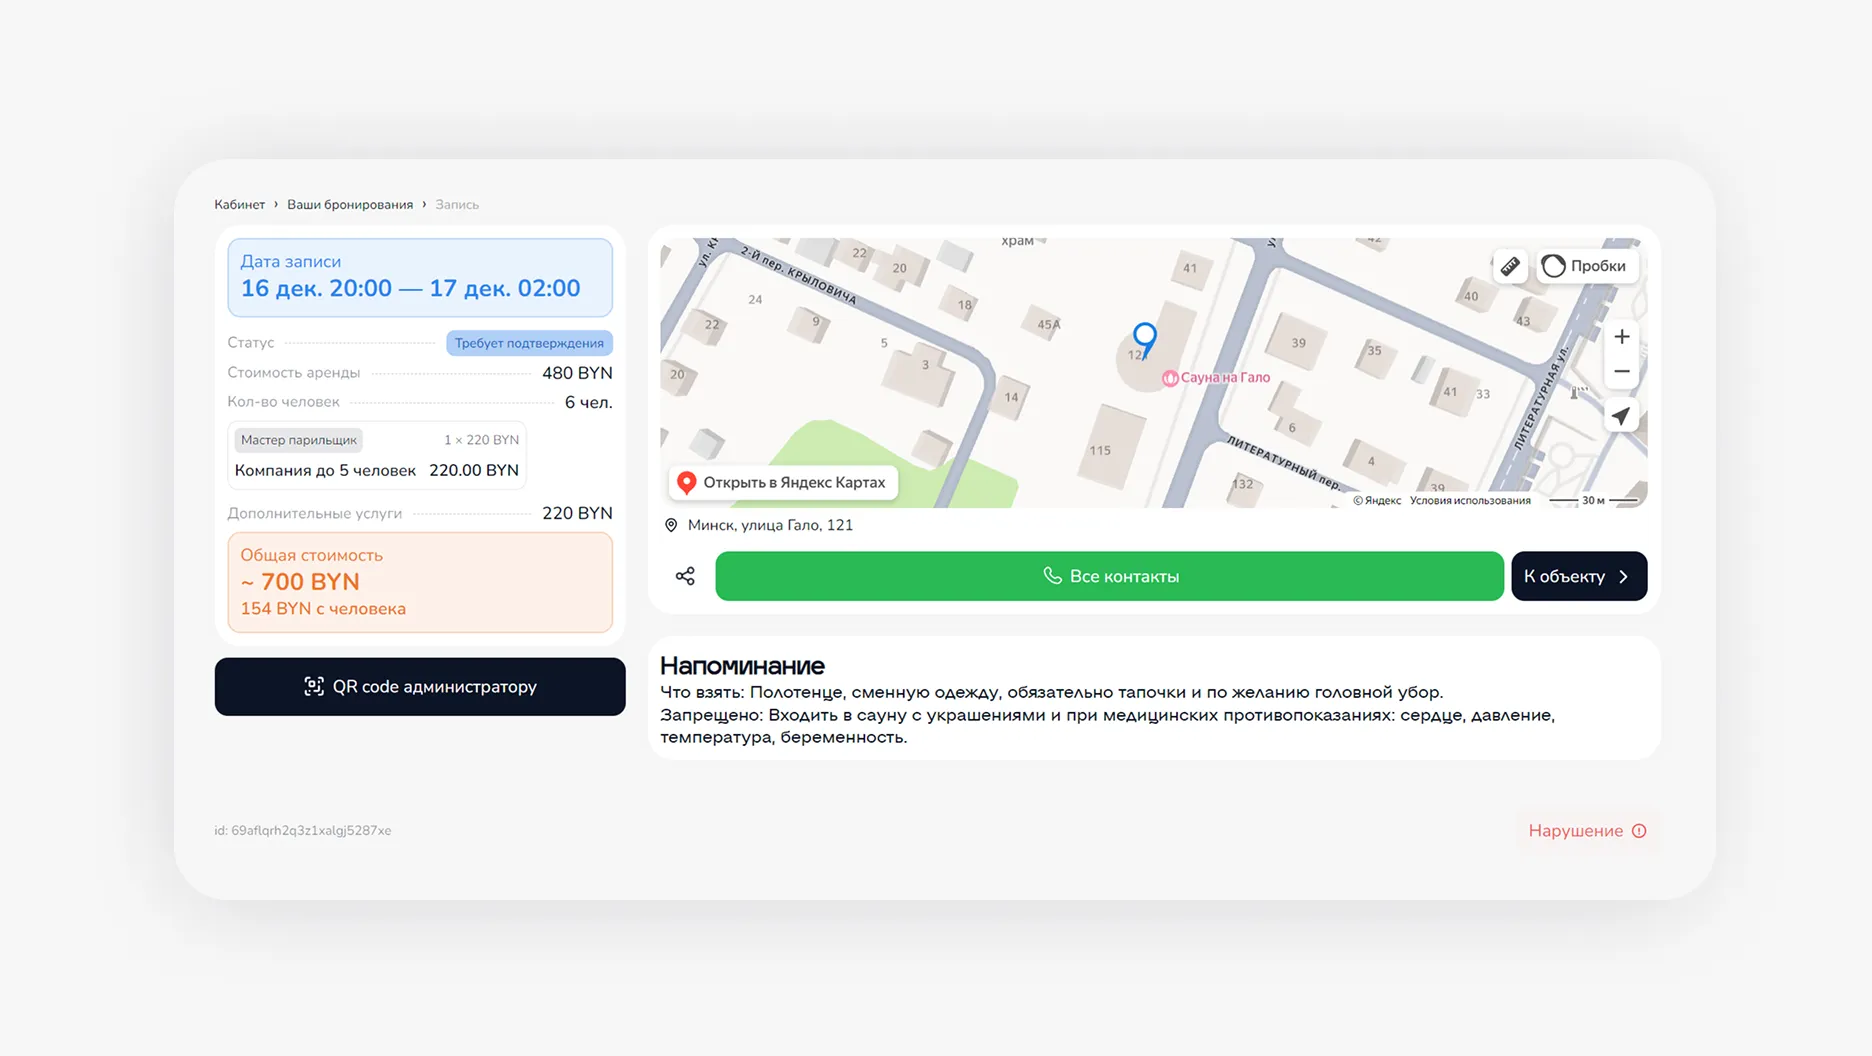Center map on my location arrow
The width and height of the screenshot is (1872, 1056).
1621,416
